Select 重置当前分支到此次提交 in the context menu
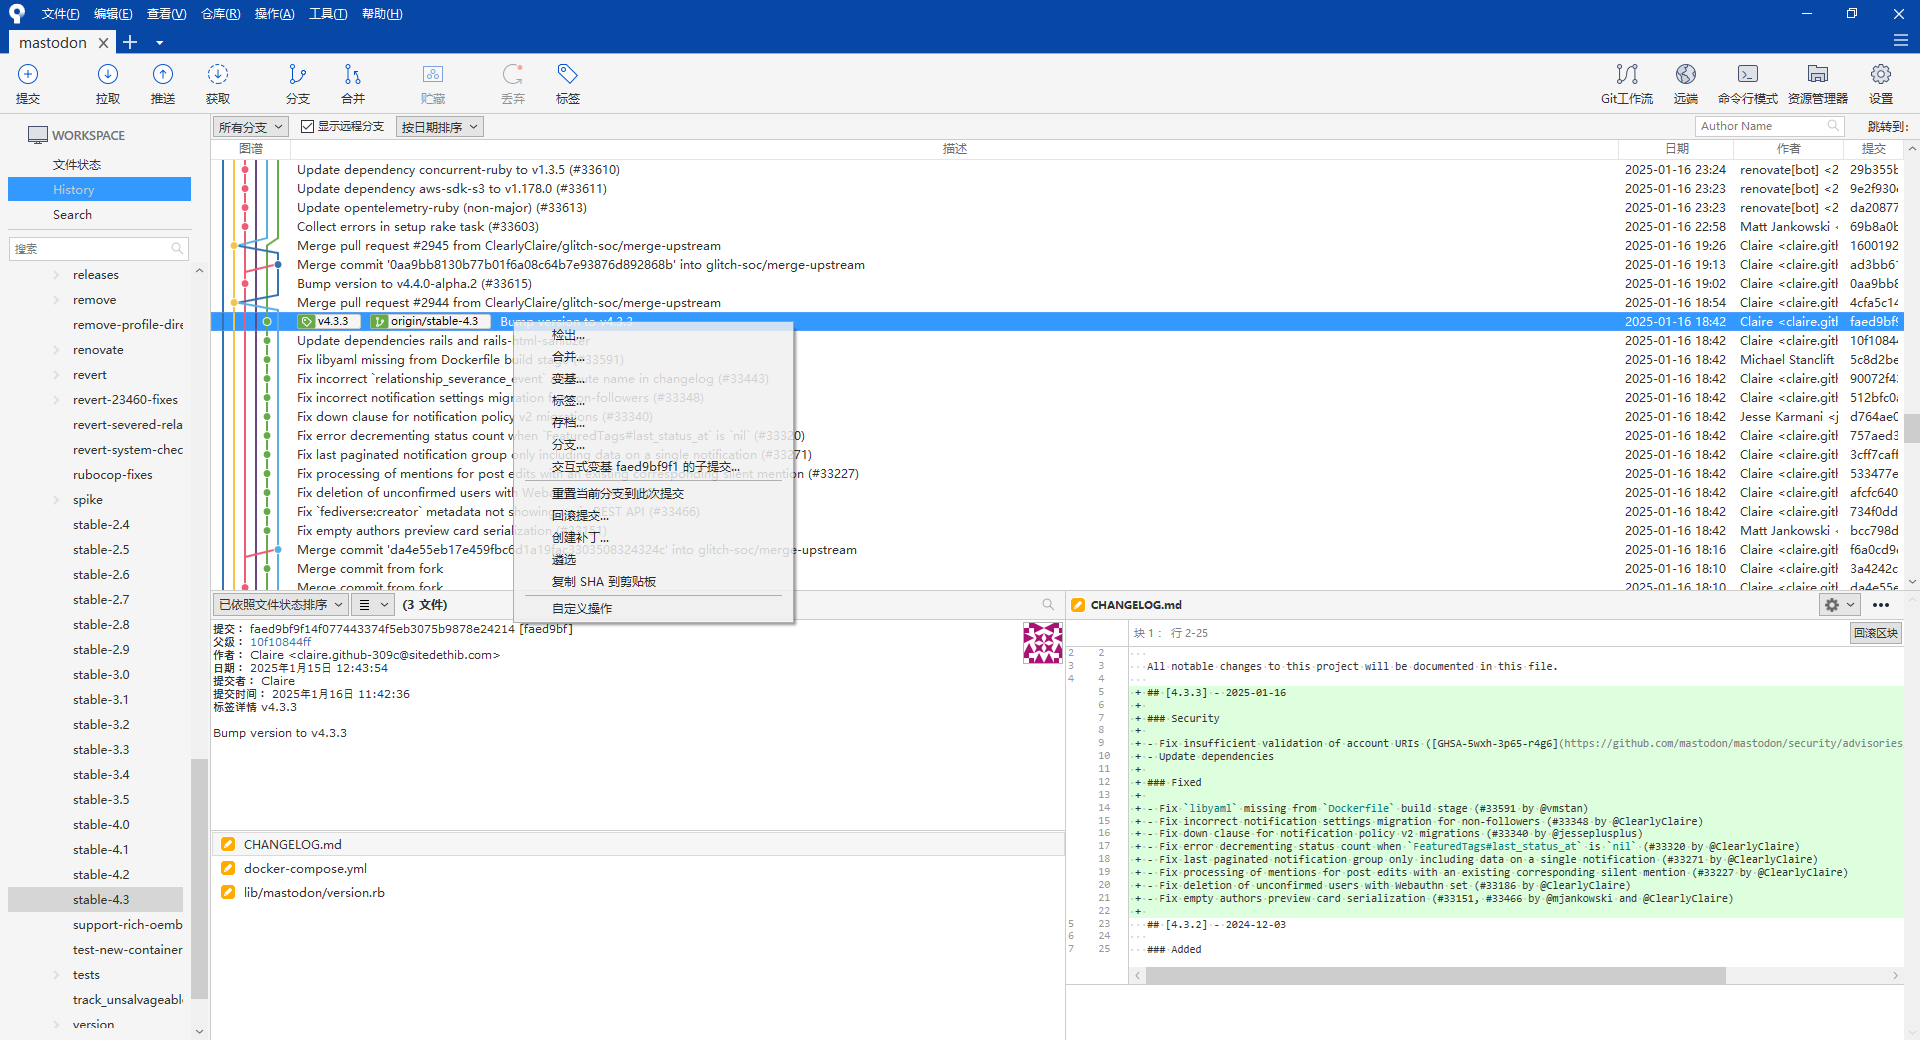Viewport: 1920px width, 1040px height. [x=653, y=493]
